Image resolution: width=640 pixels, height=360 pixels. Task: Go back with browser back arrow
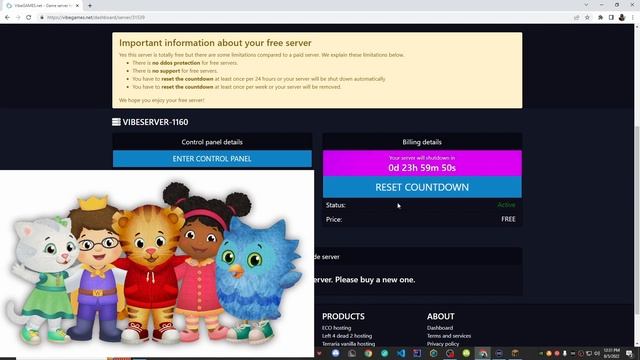[7, 18]
